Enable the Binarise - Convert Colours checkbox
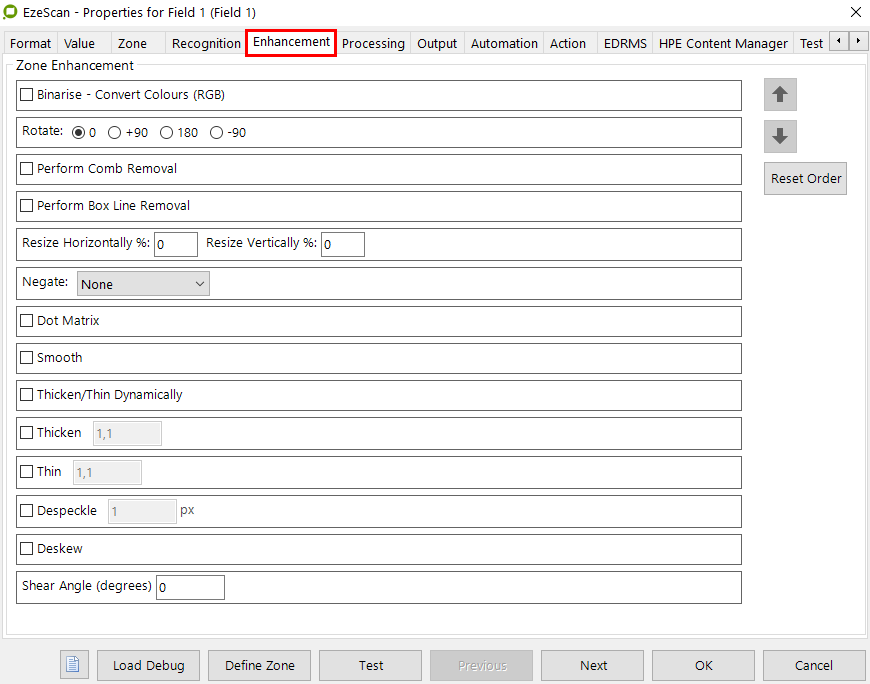 point(27,95)
